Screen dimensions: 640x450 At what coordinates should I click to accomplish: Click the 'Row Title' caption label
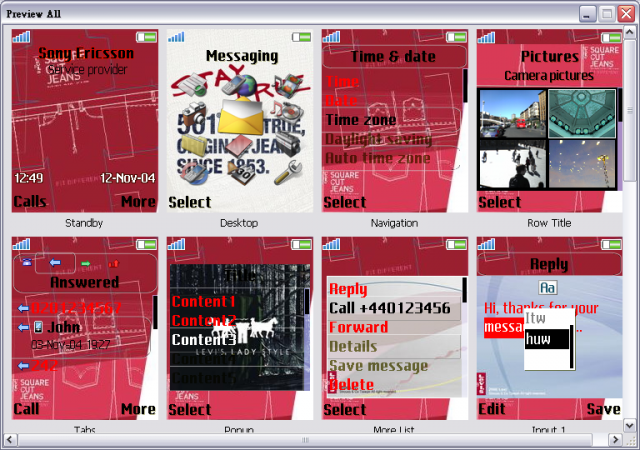click(x=549, y=223)
